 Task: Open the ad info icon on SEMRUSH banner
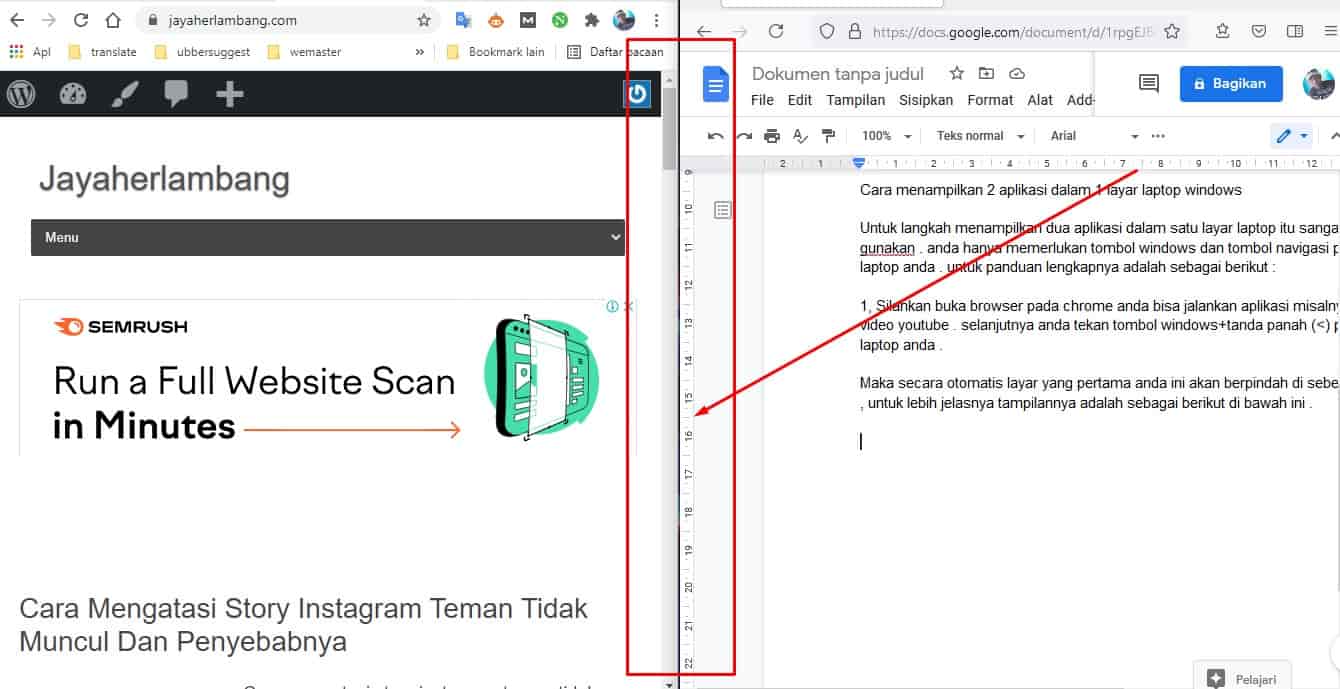[612, 307]
